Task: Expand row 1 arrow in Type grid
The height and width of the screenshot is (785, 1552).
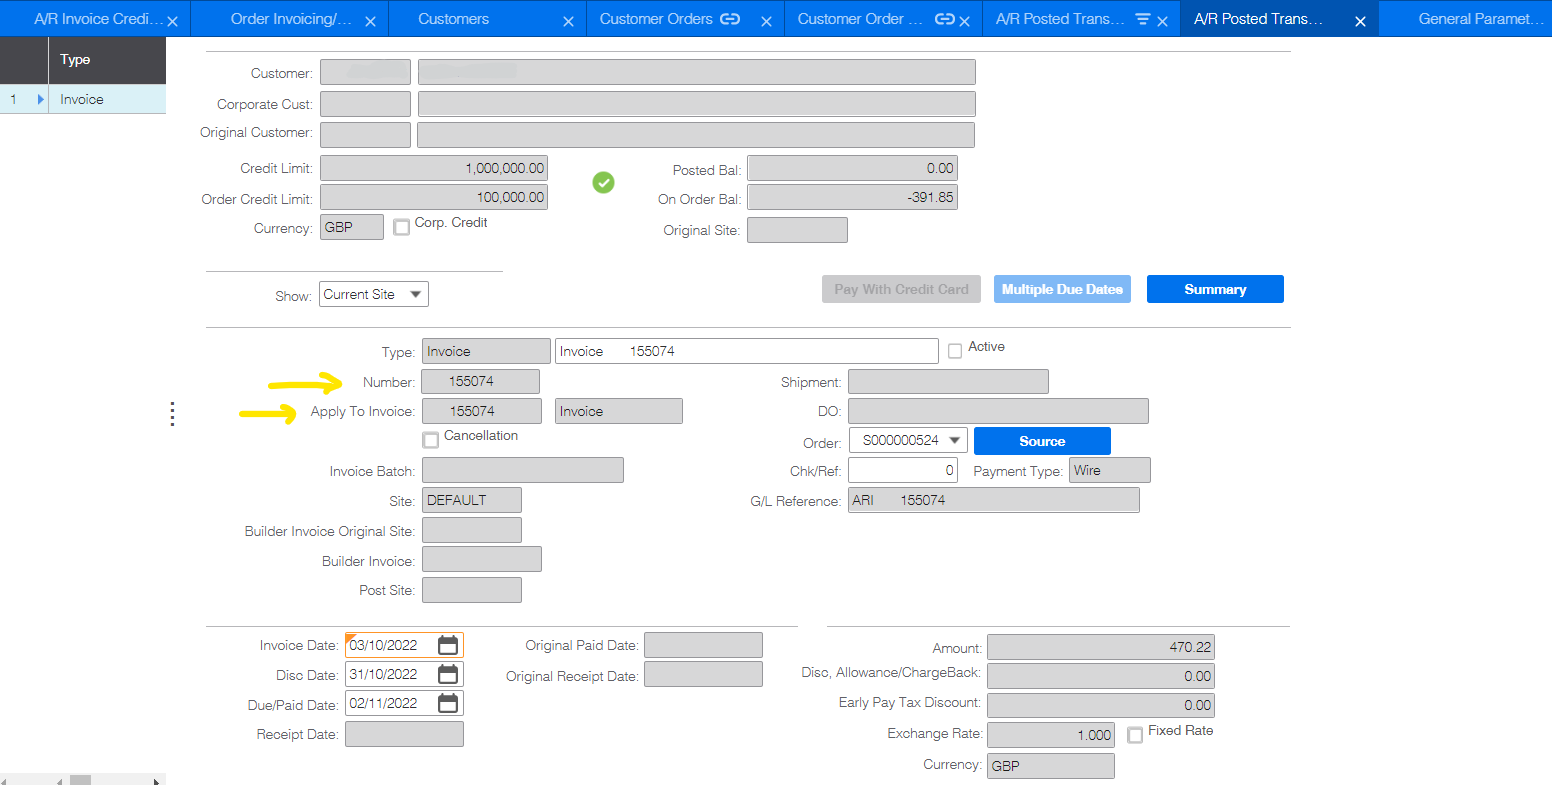Action: point(41,99)
